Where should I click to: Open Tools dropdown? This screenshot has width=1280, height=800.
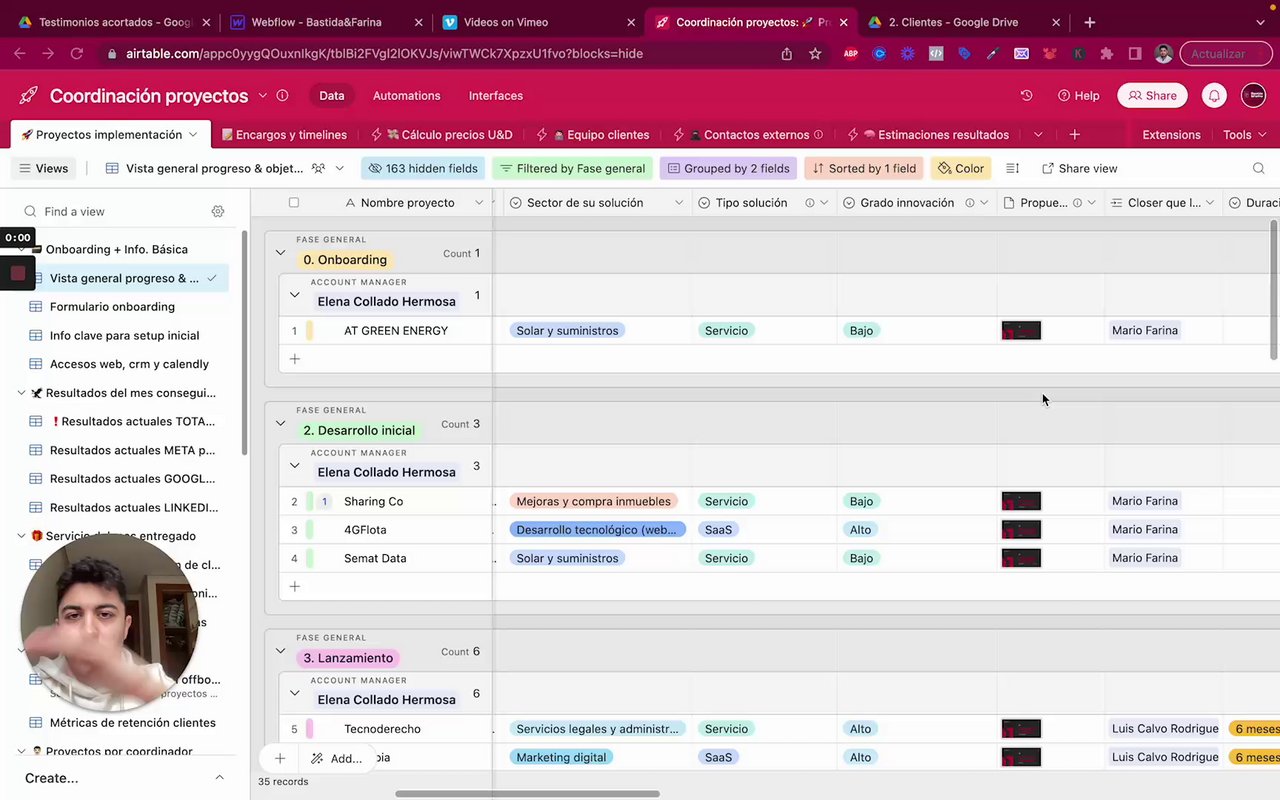click(x=1244, y=135)
